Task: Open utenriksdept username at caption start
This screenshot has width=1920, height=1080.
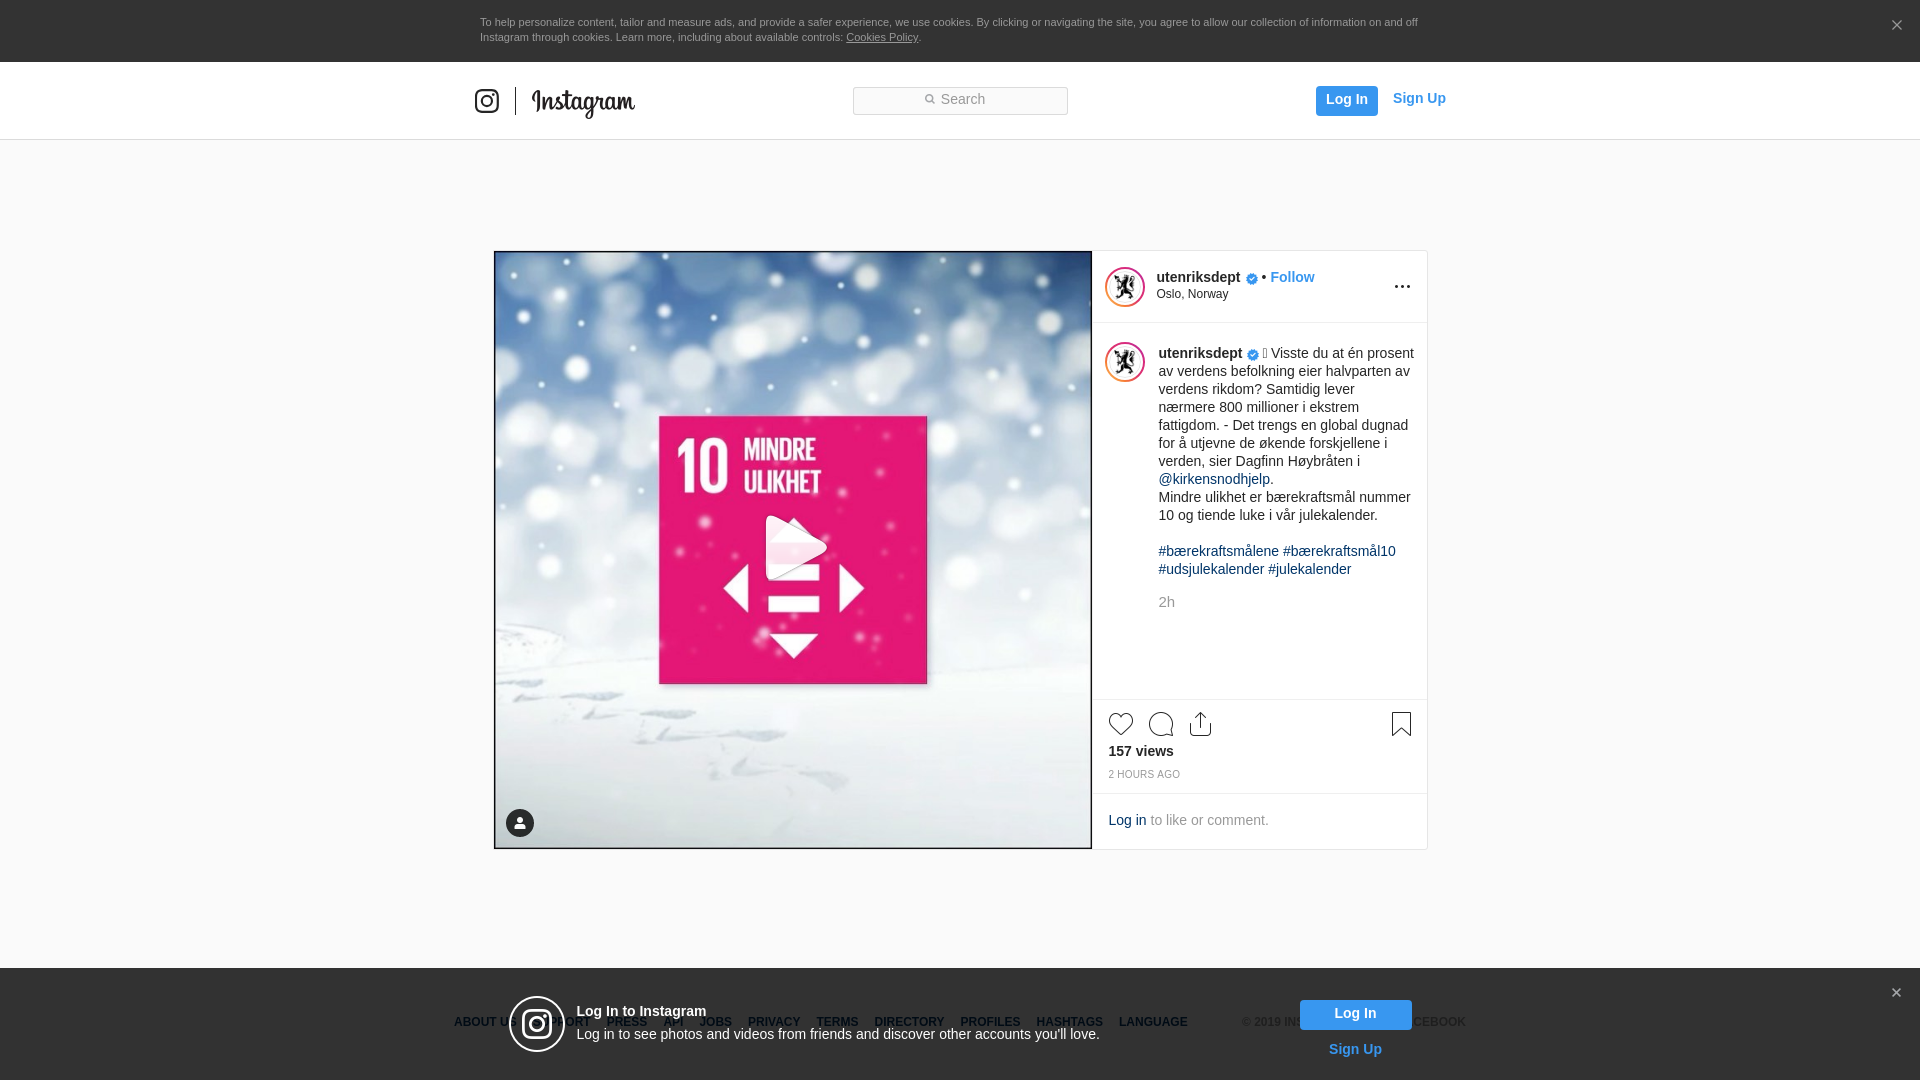Action: tap(1200, 353)
